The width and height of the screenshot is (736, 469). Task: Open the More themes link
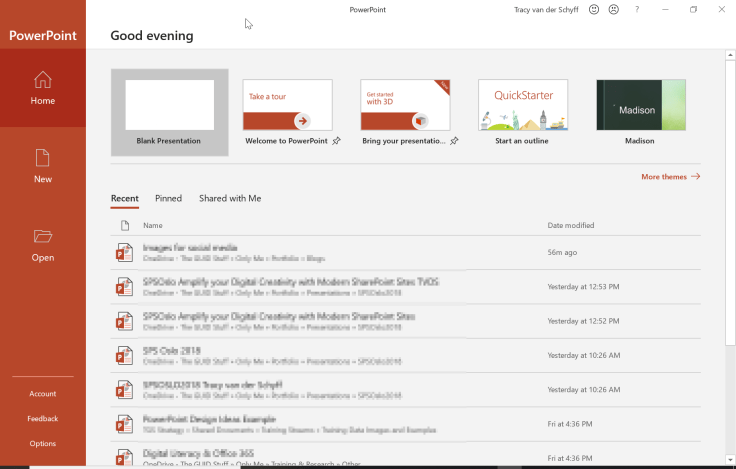(x=670, y=177)
